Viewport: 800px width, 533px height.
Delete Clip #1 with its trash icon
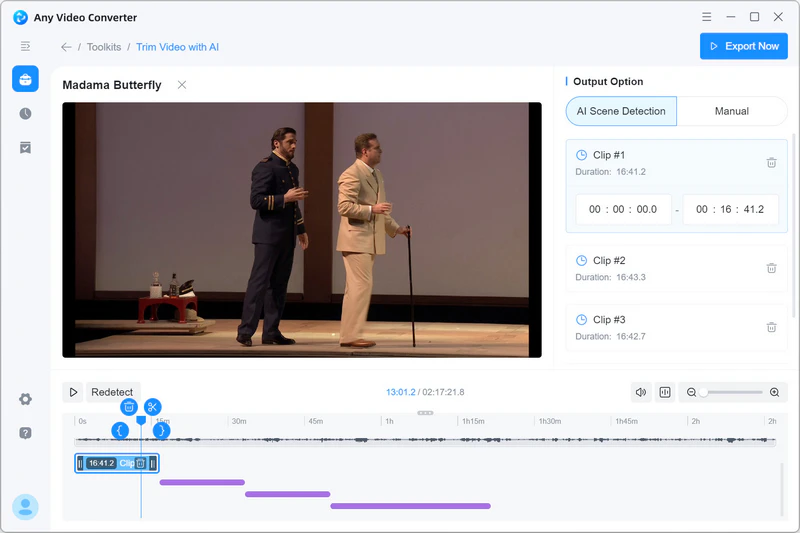(771, 163)
